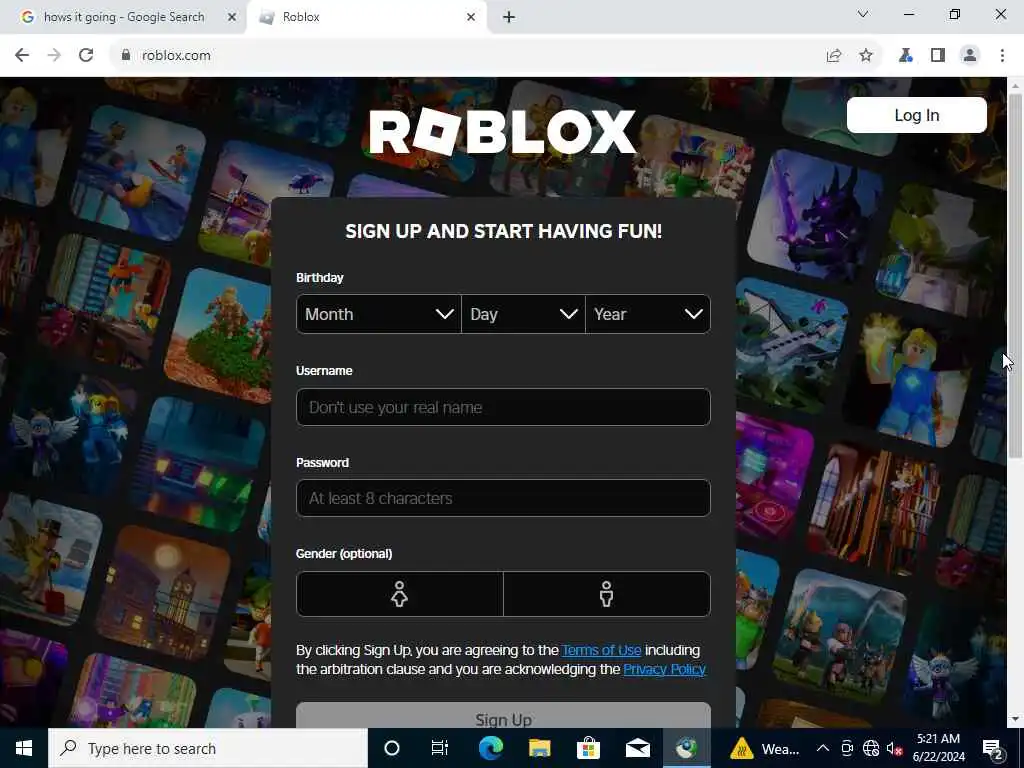Share this page icon in address bar
Screen dimensions: 1024x768
click(x=834, y=56)
